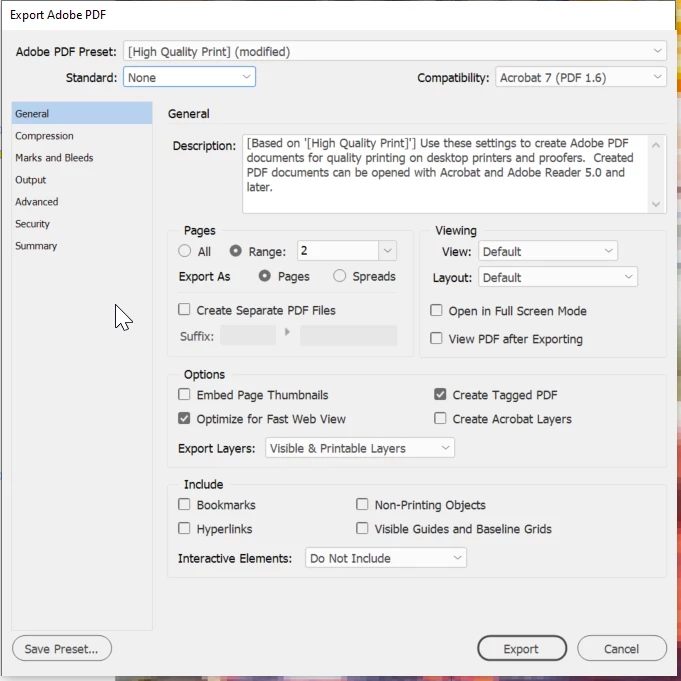Open the Adobe PDF Preset dropdown
681x681 pixels.
394,51
